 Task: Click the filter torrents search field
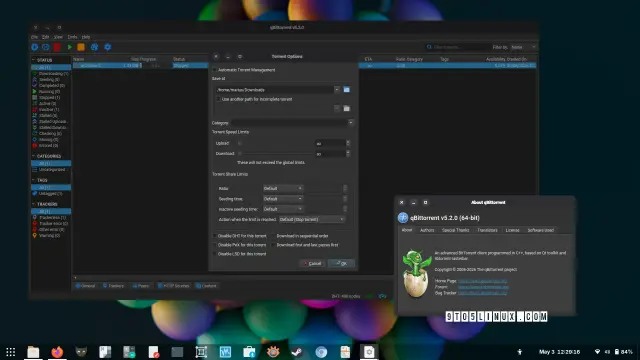(456, 47)
